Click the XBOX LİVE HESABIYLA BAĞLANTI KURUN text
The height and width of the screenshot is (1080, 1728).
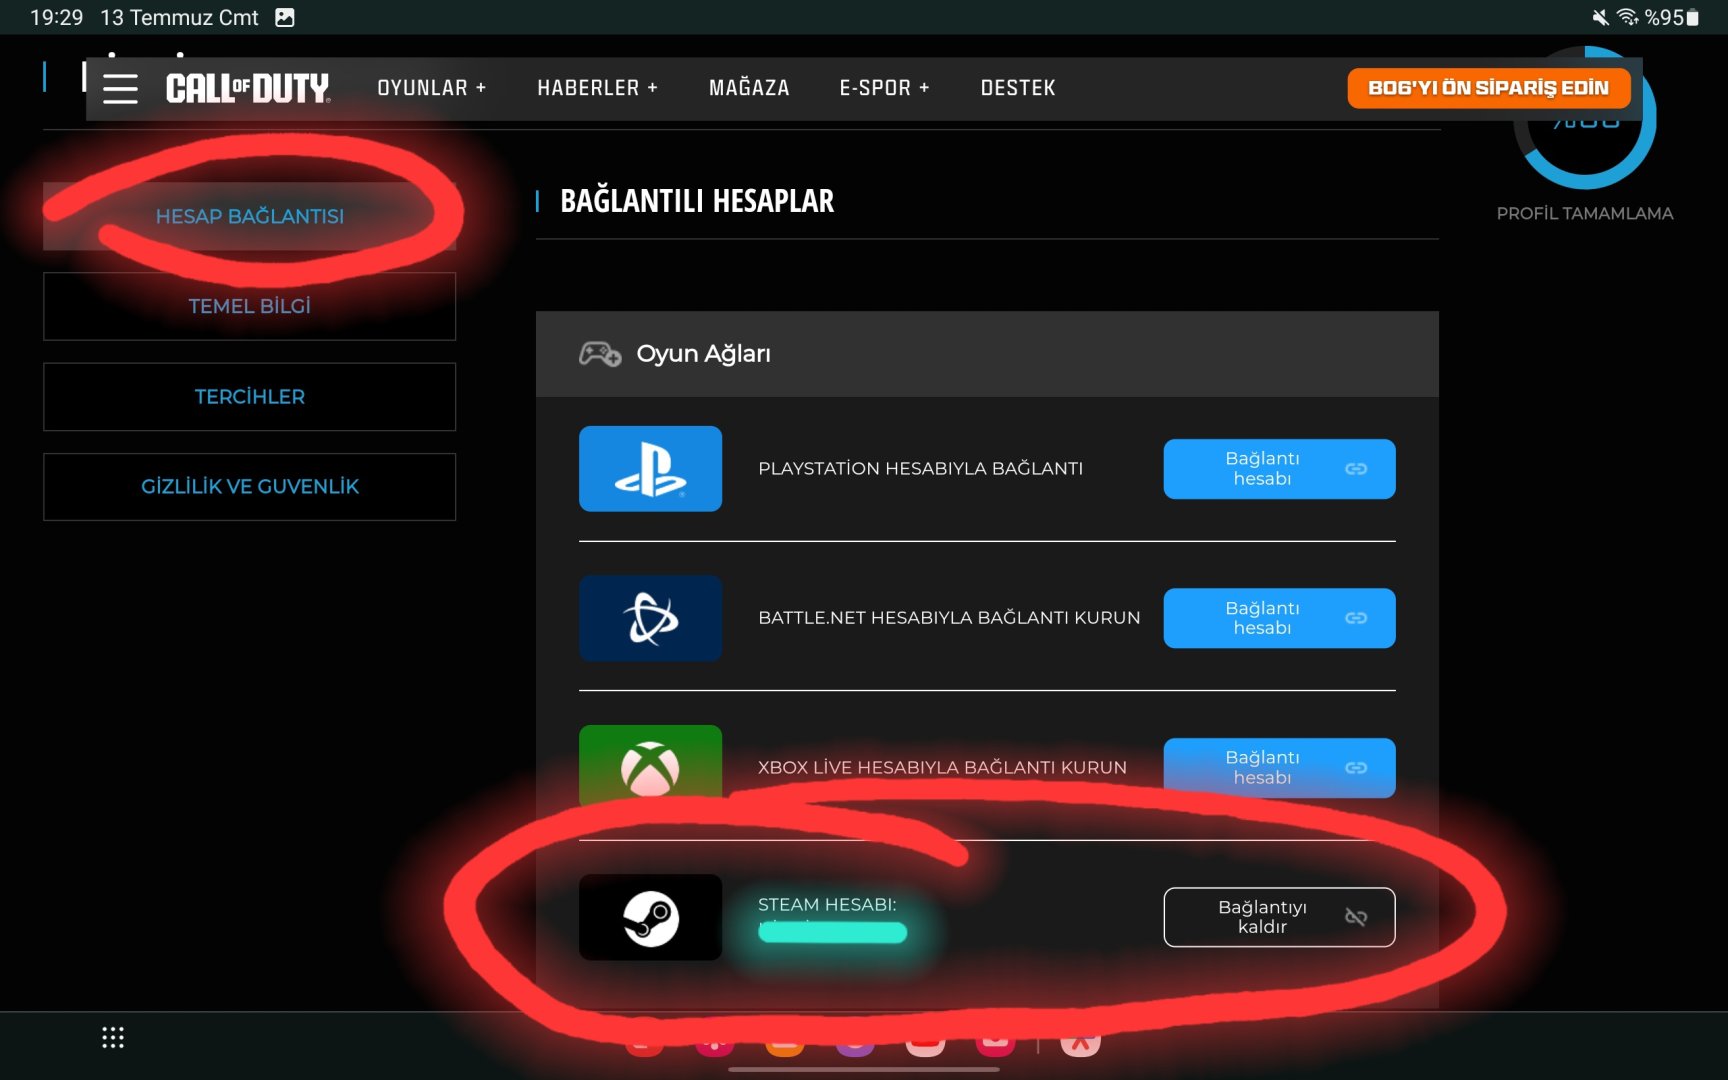[942, 768]
